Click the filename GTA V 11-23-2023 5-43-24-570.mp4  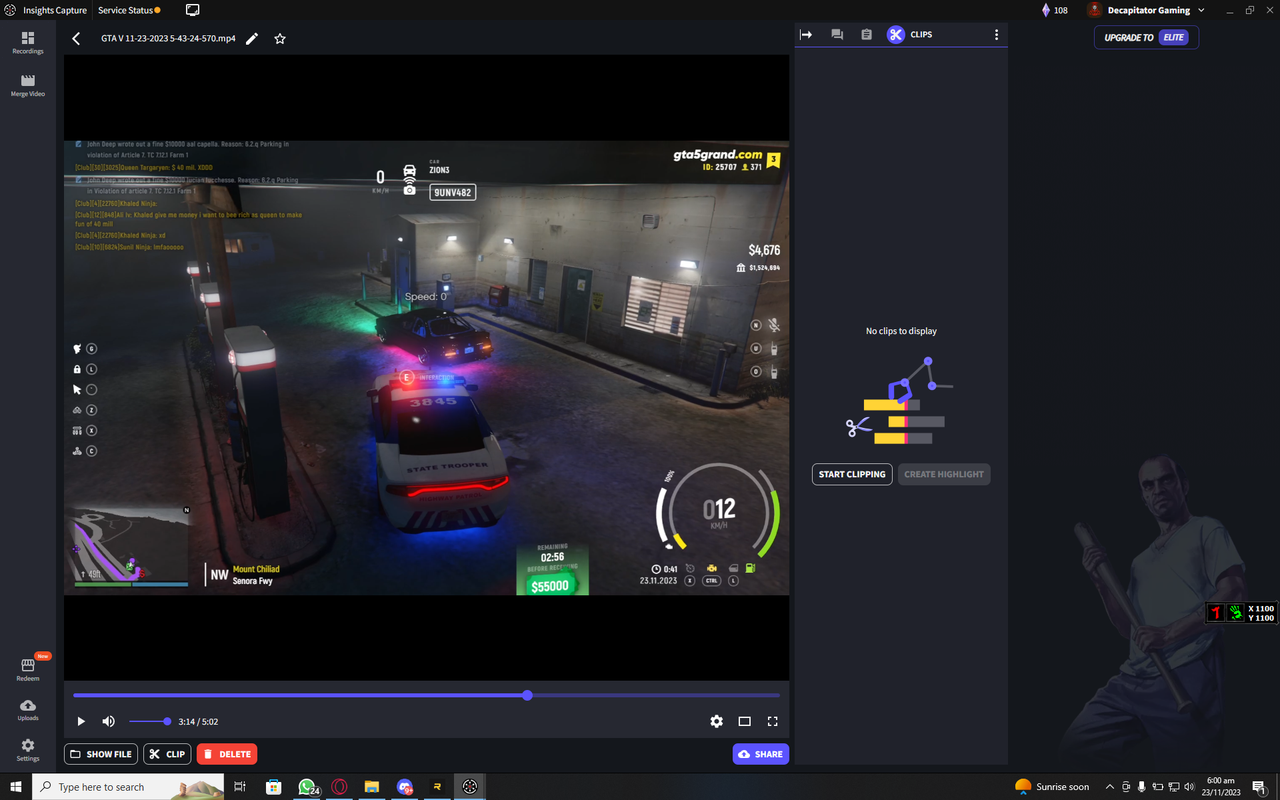click(x=168, y=38)
